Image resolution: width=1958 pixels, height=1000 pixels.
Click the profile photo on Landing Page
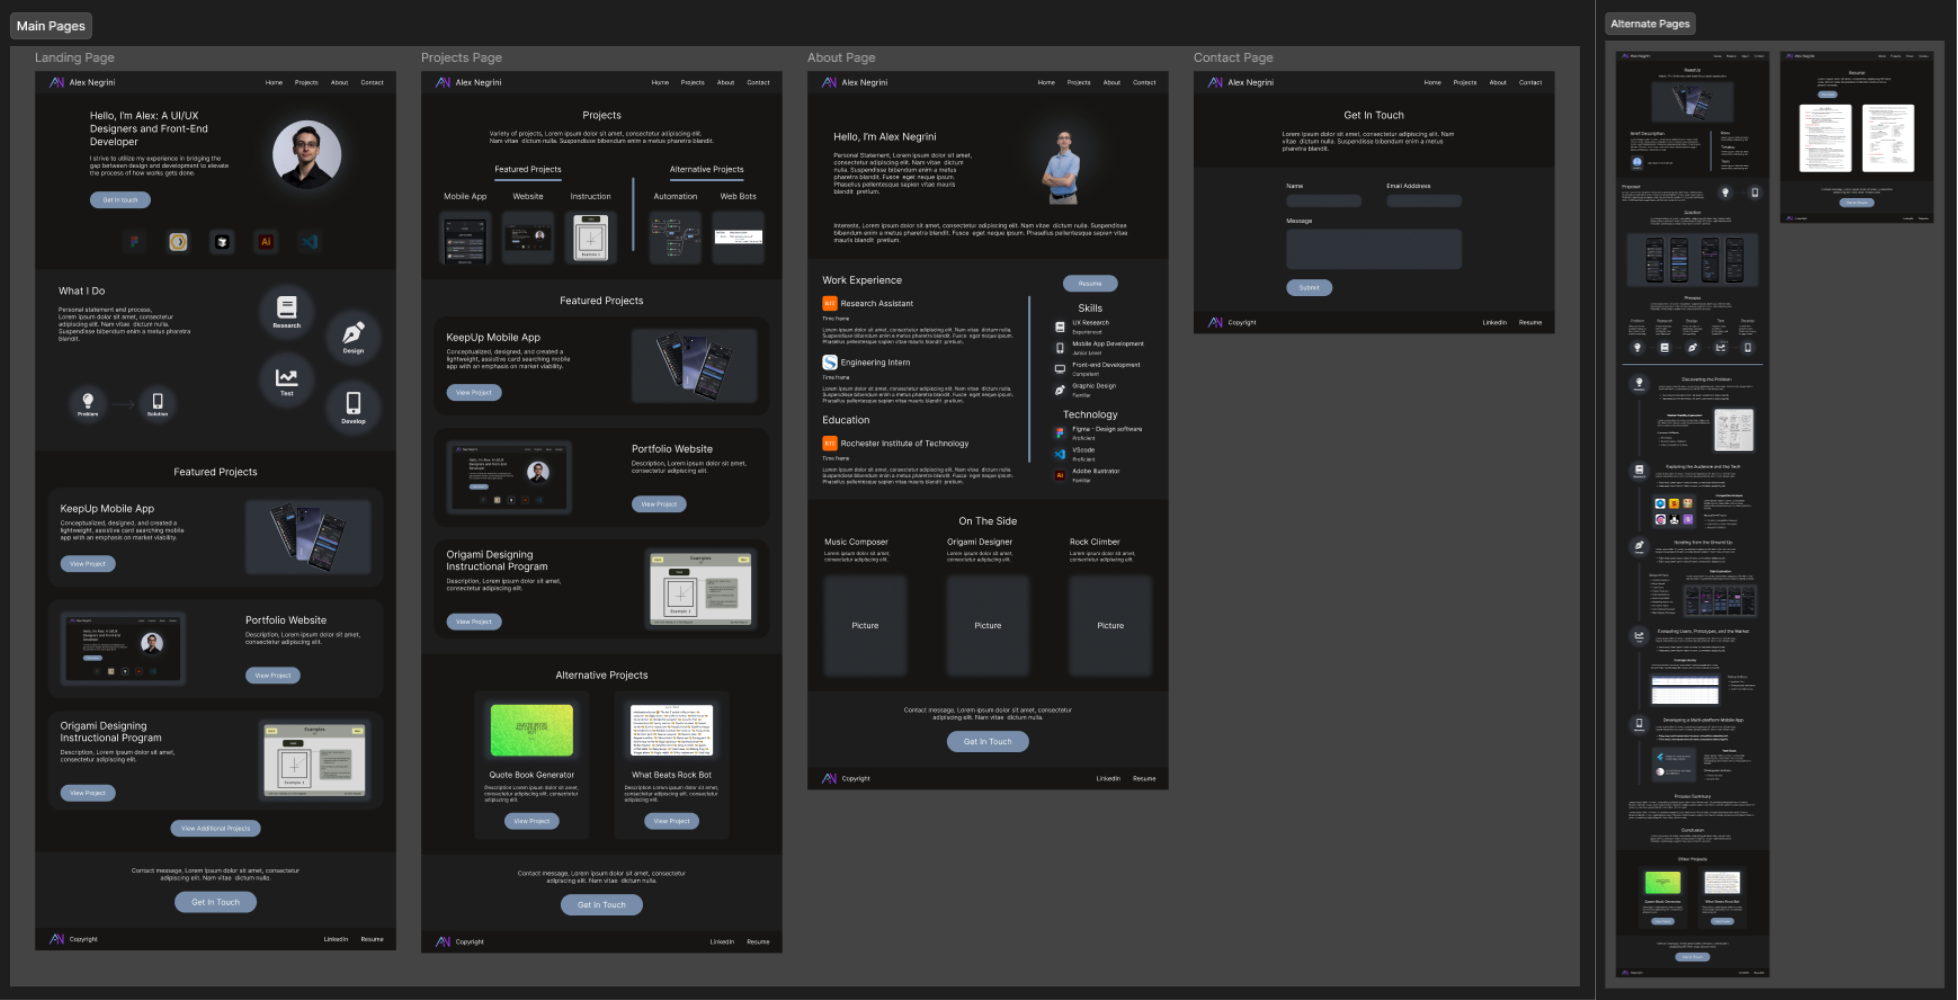(307, 155)
